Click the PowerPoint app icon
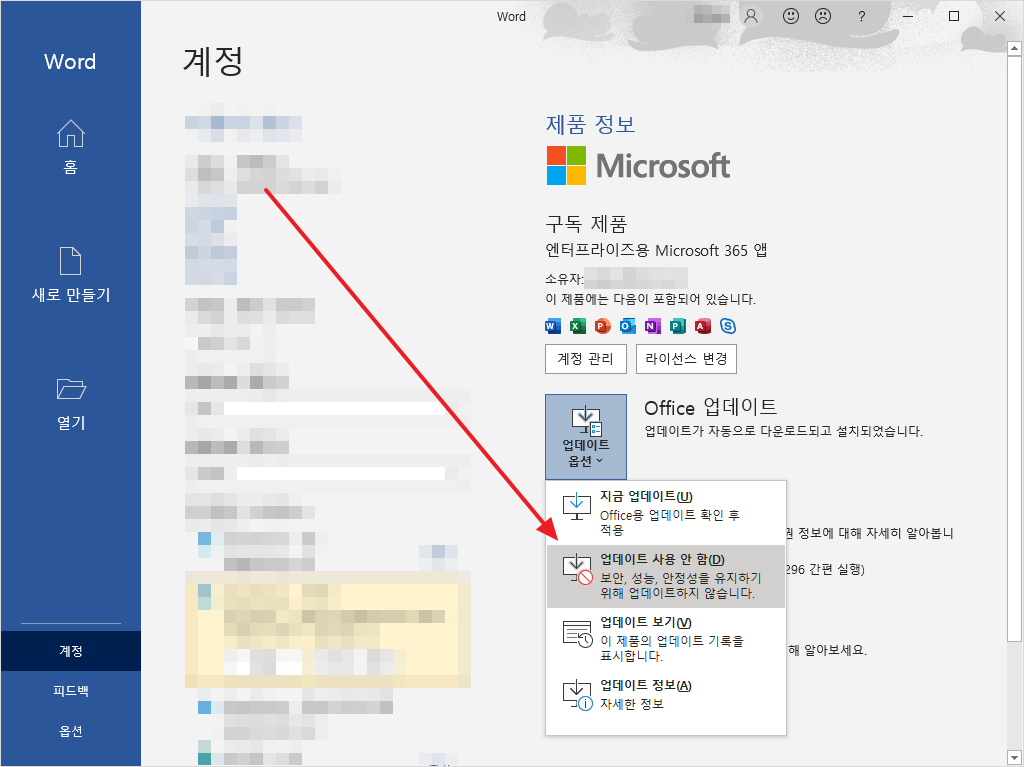This screenshot has width=1024, height=767. click(603, 326)
